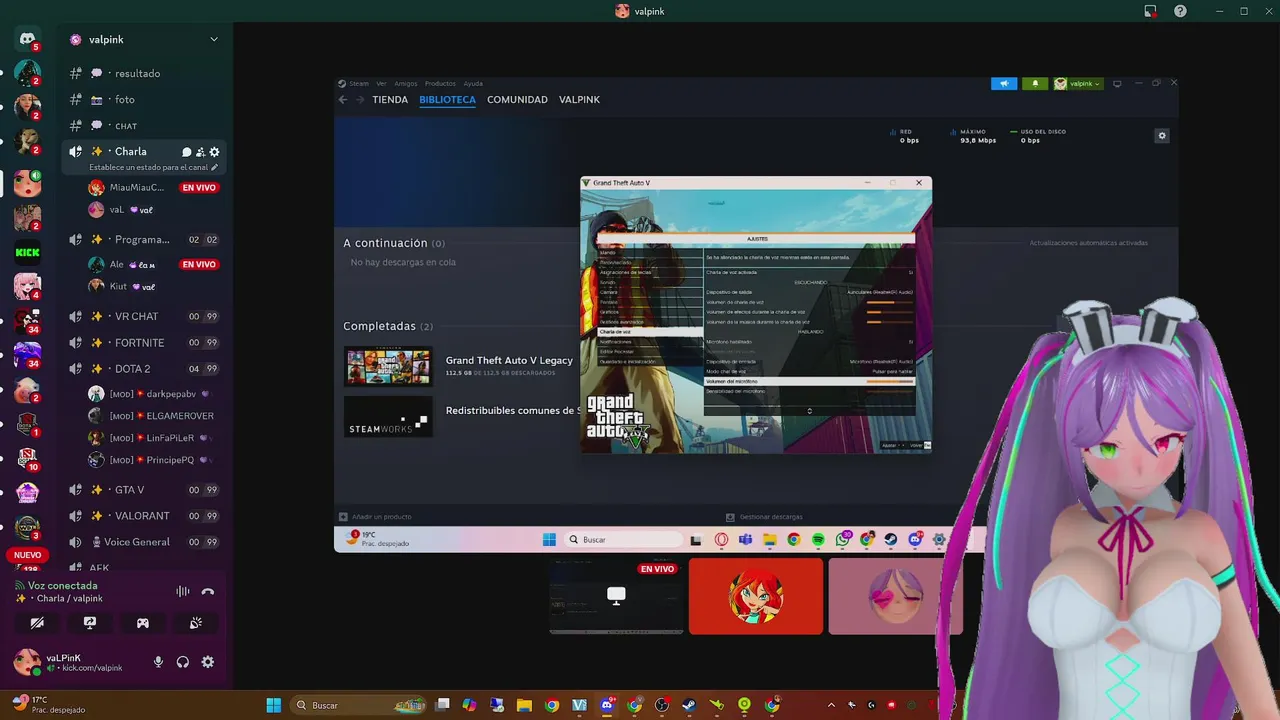The height and width of the screenshot is (720, 1280).
Task: Click Grand Theft Auto V Legacy thumbnail
Action: (388, 366)
